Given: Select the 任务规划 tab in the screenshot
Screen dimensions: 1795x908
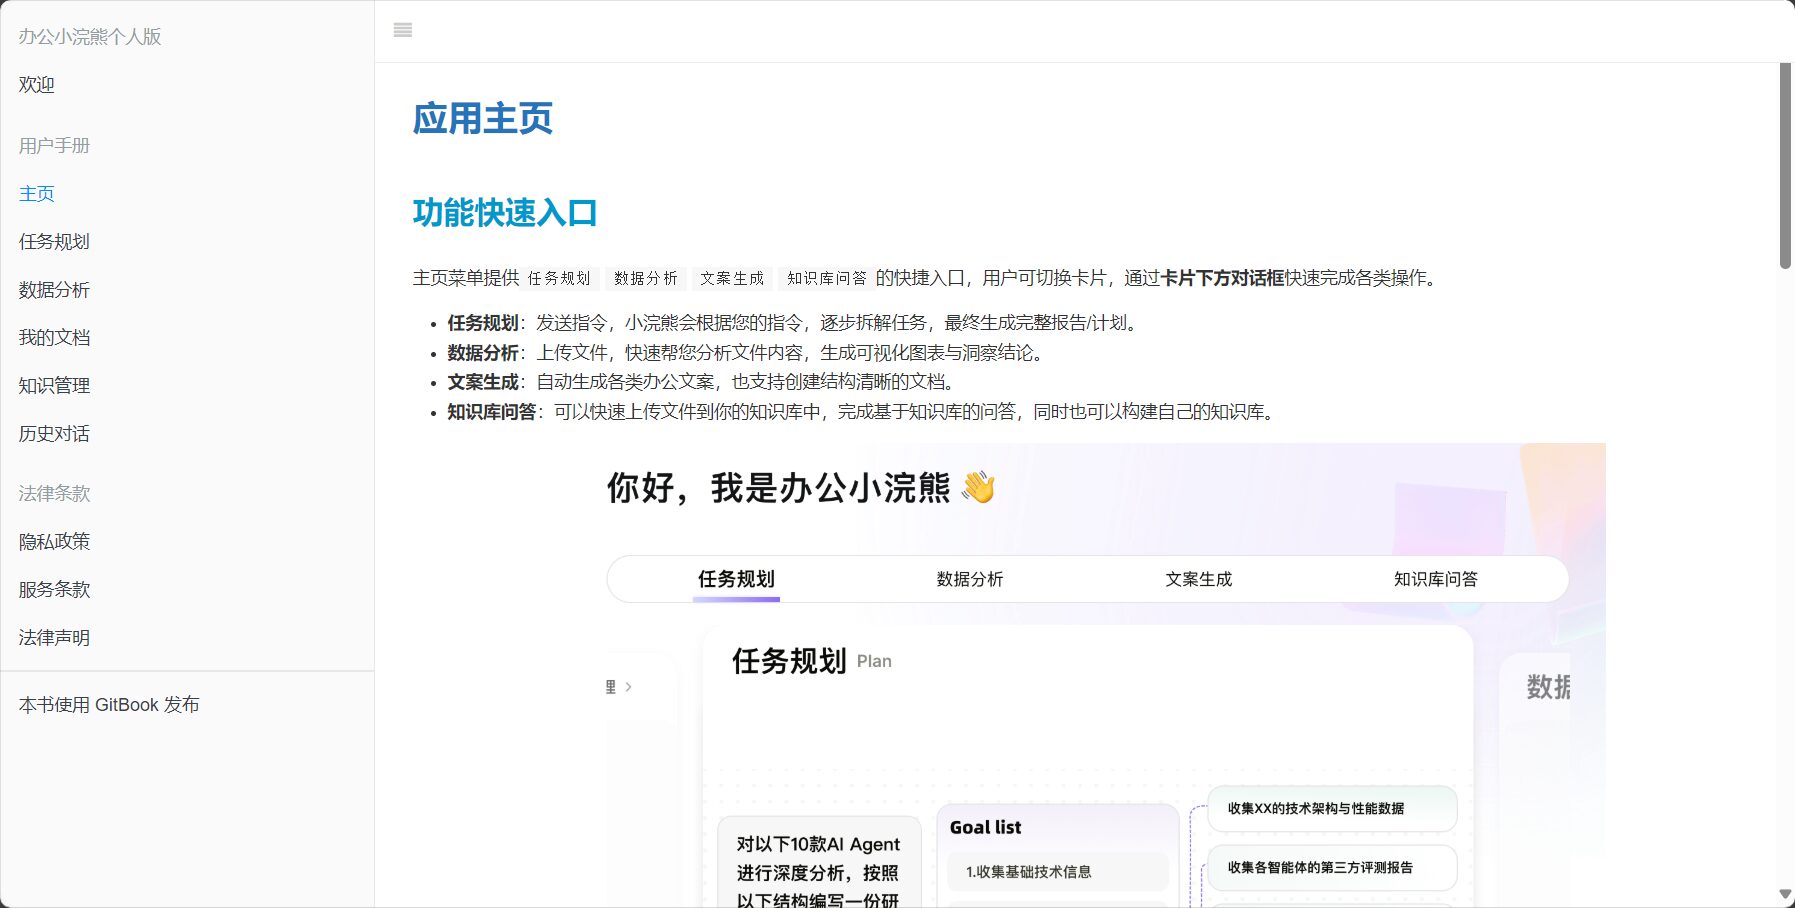Looking at the screenshot, I should point(736,579).
